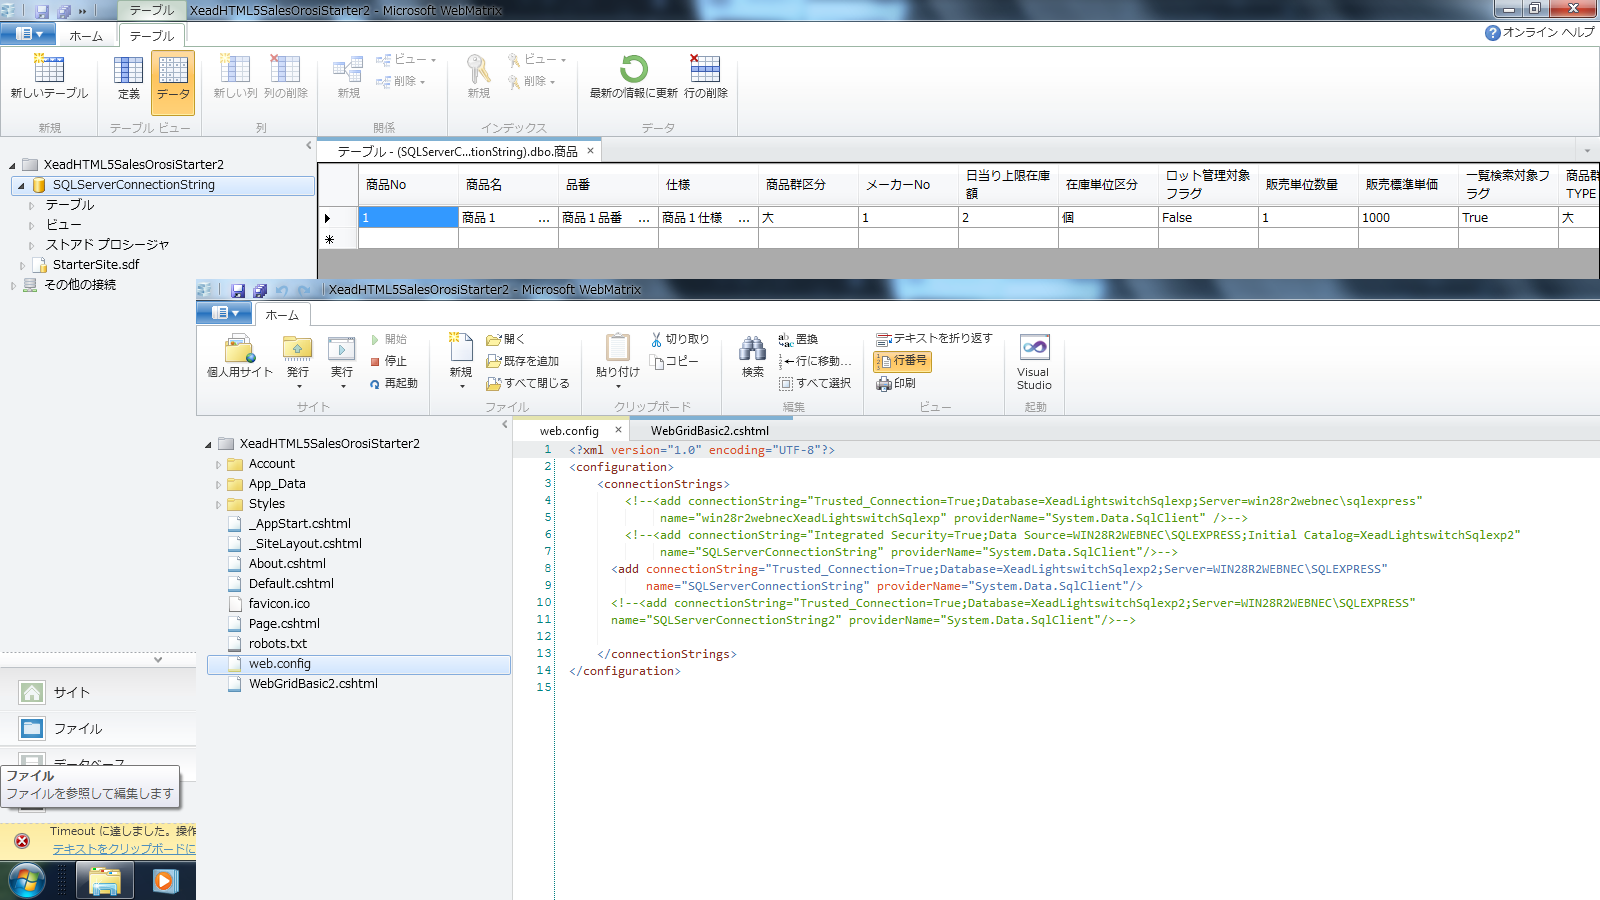Expand Styles folder in file tree
The width and height of the screenshot is (1600, 900).
(218, 504)
